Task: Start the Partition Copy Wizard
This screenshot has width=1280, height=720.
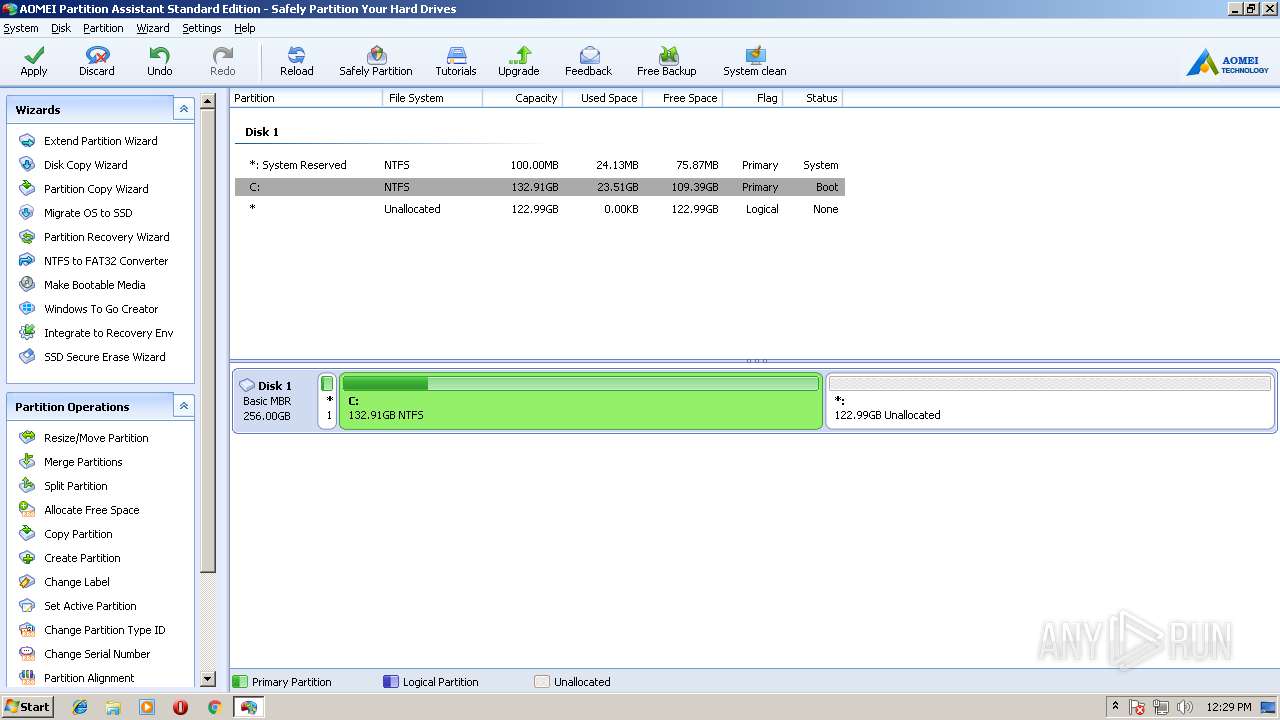Action: pos(96,189)
